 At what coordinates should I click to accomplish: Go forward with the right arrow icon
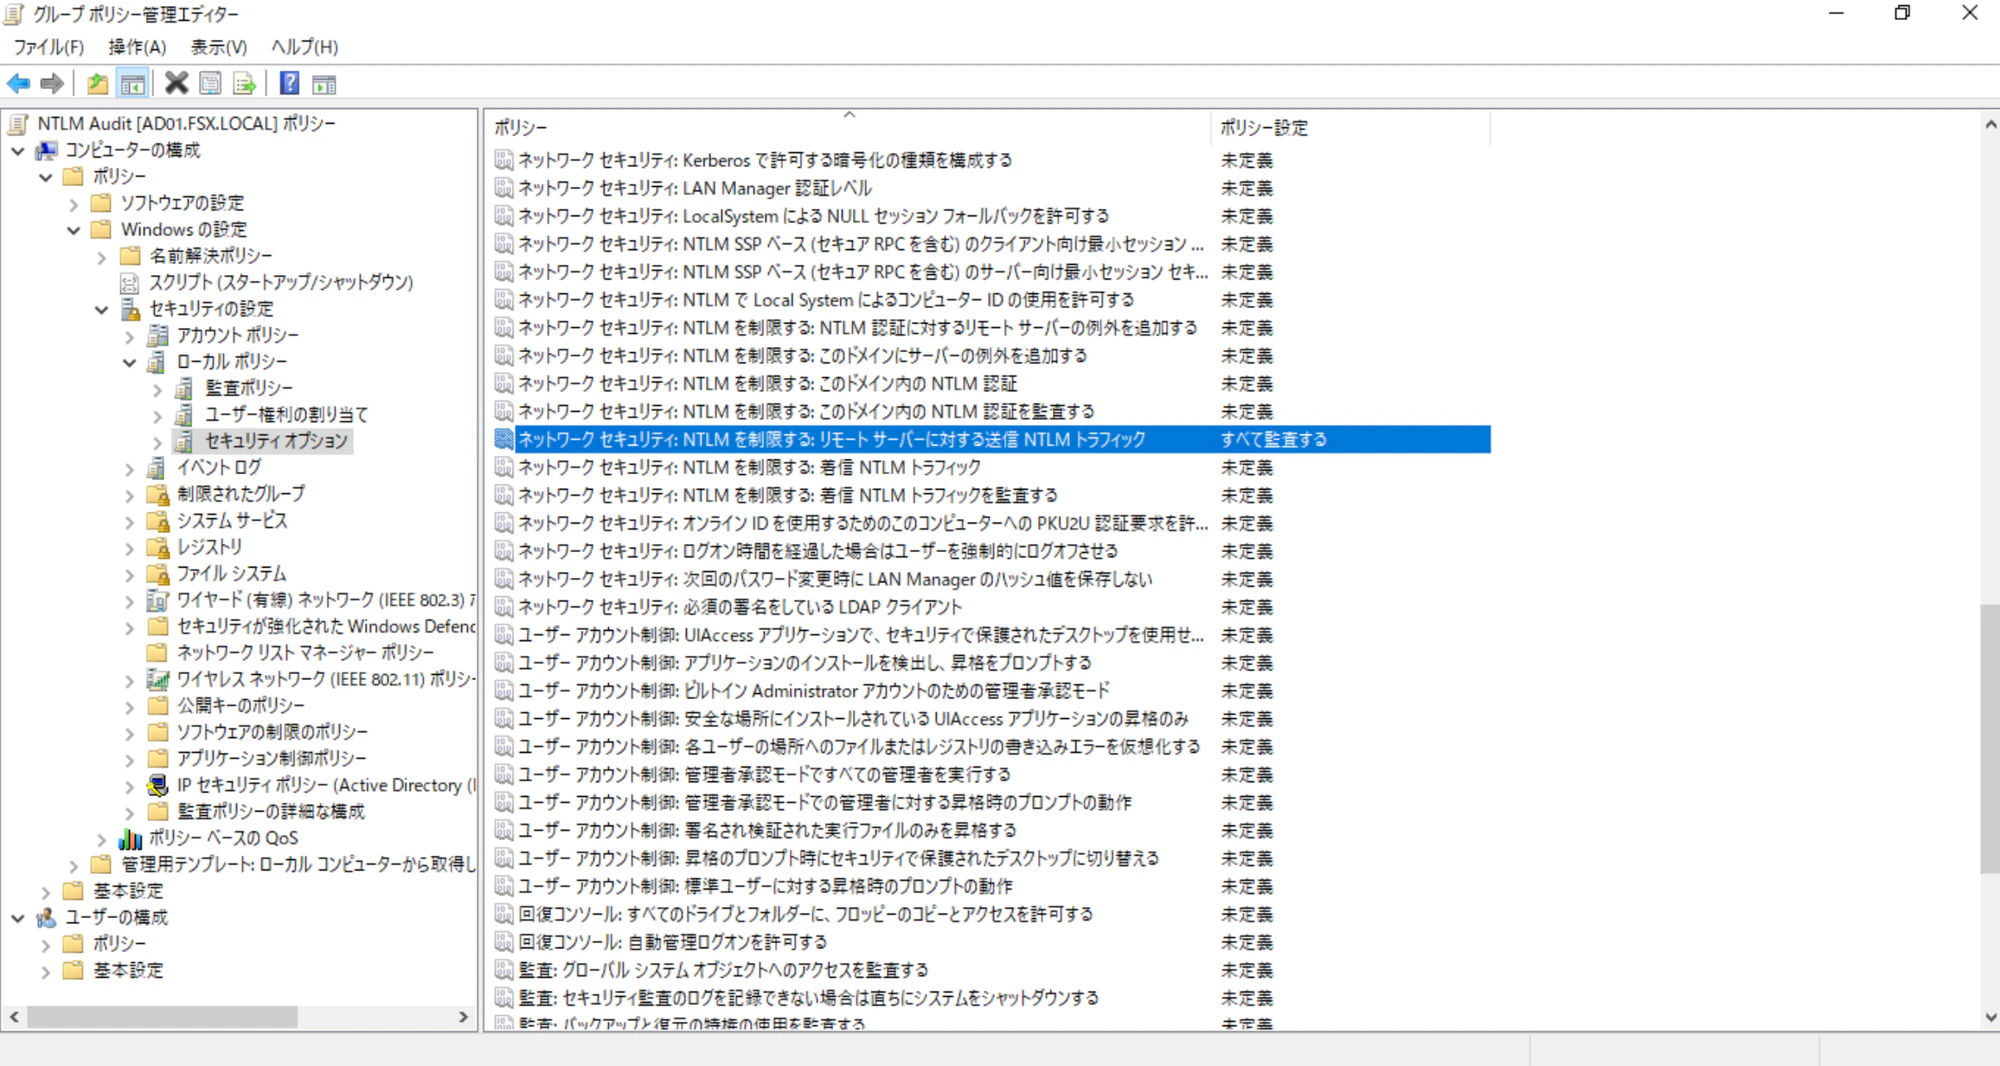tap(52, 84)
